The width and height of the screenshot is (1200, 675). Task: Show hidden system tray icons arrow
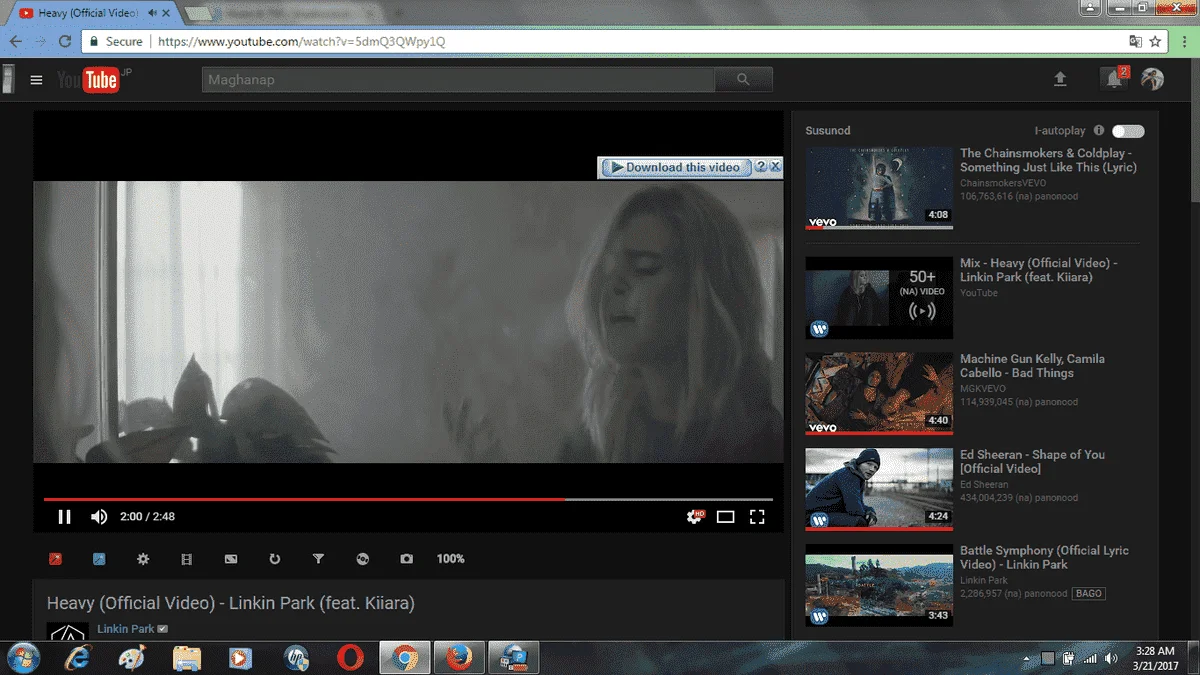(x=1027, y=658)
